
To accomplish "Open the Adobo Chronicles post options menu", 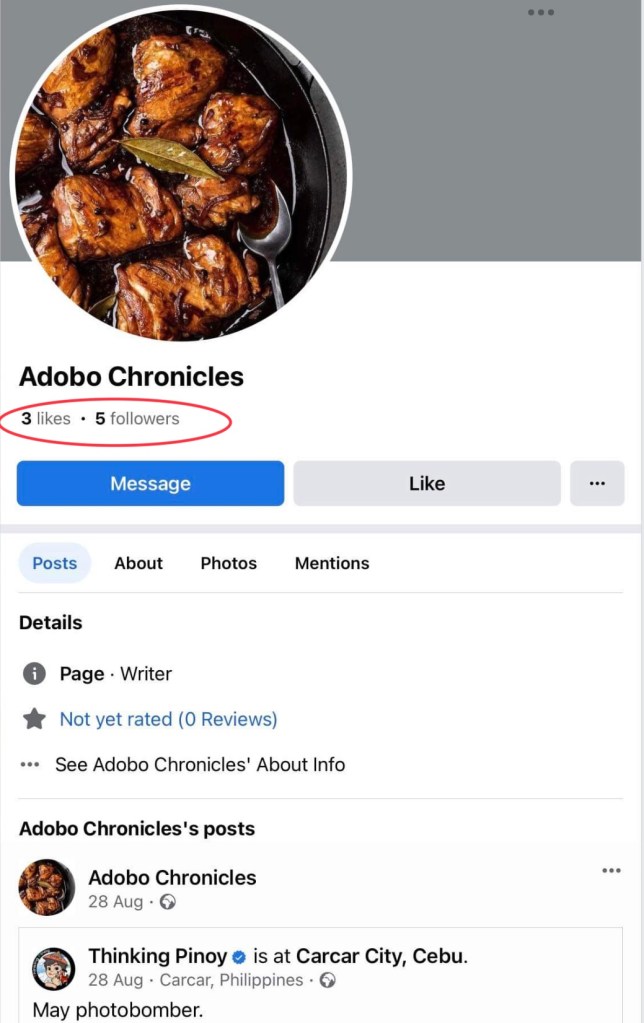I will [x=611, y=870].
